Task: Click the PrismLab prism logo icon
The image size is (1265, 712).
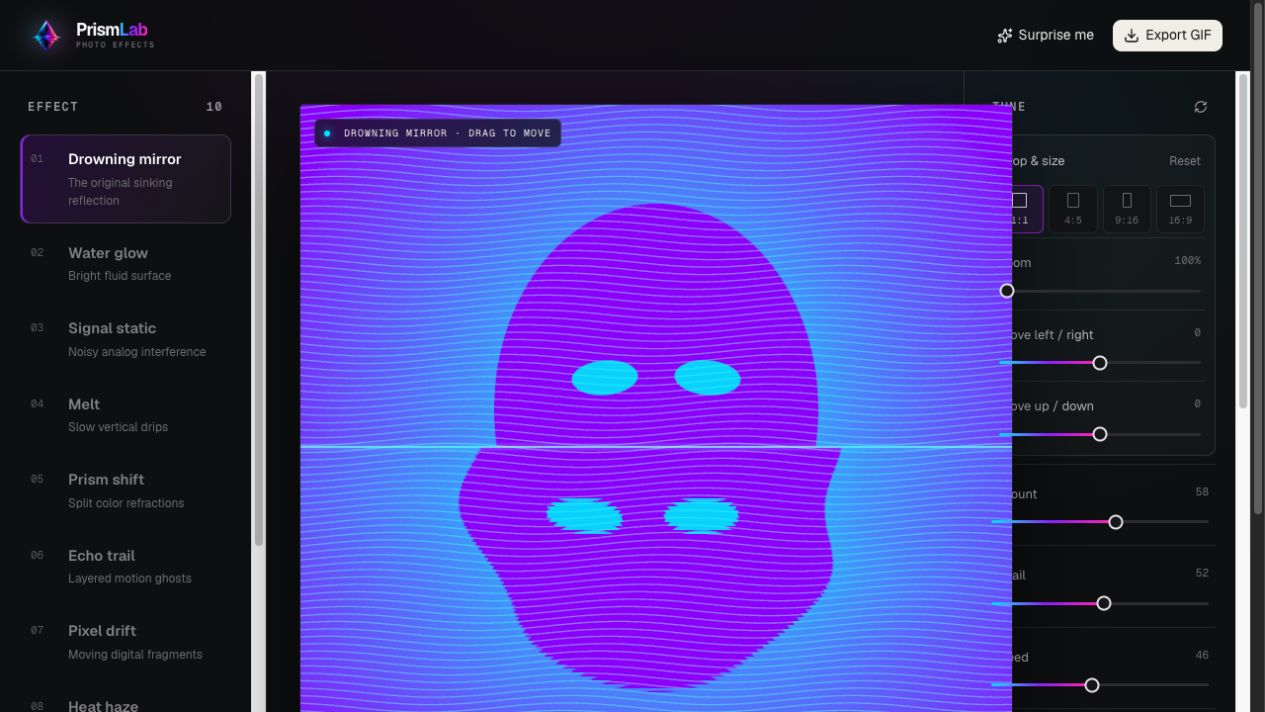Action: tap(46, 35)
